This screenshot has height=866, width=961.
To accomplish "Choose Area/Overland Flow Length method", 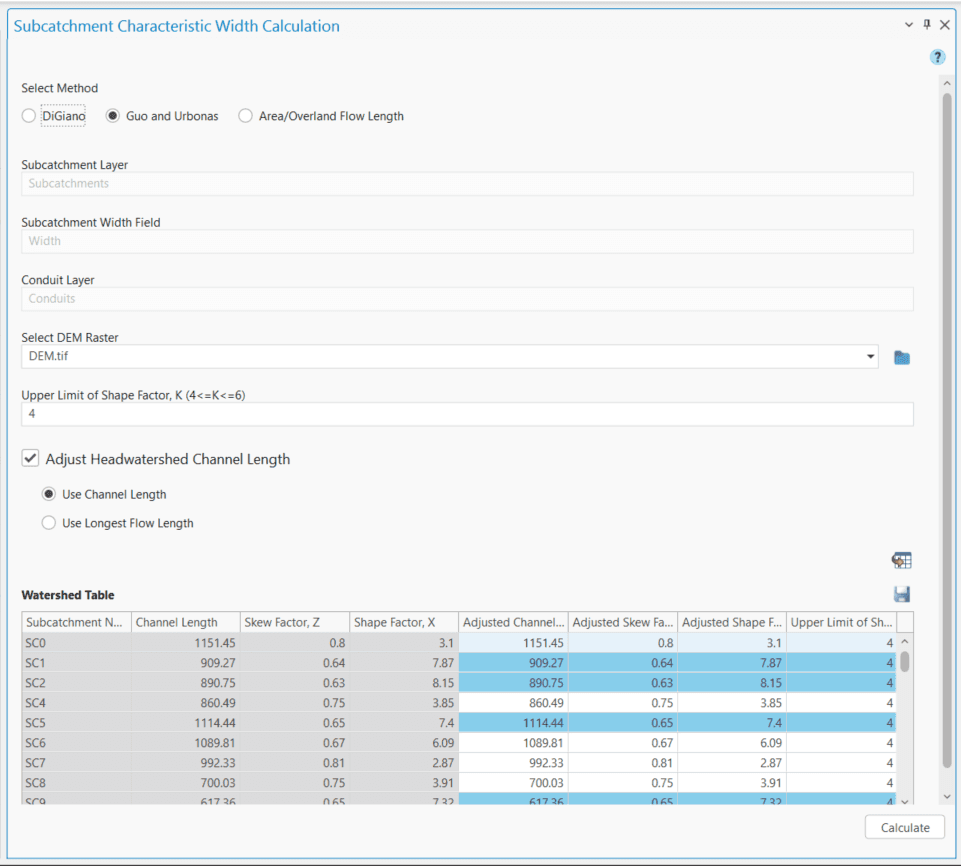I will point(246,116).
